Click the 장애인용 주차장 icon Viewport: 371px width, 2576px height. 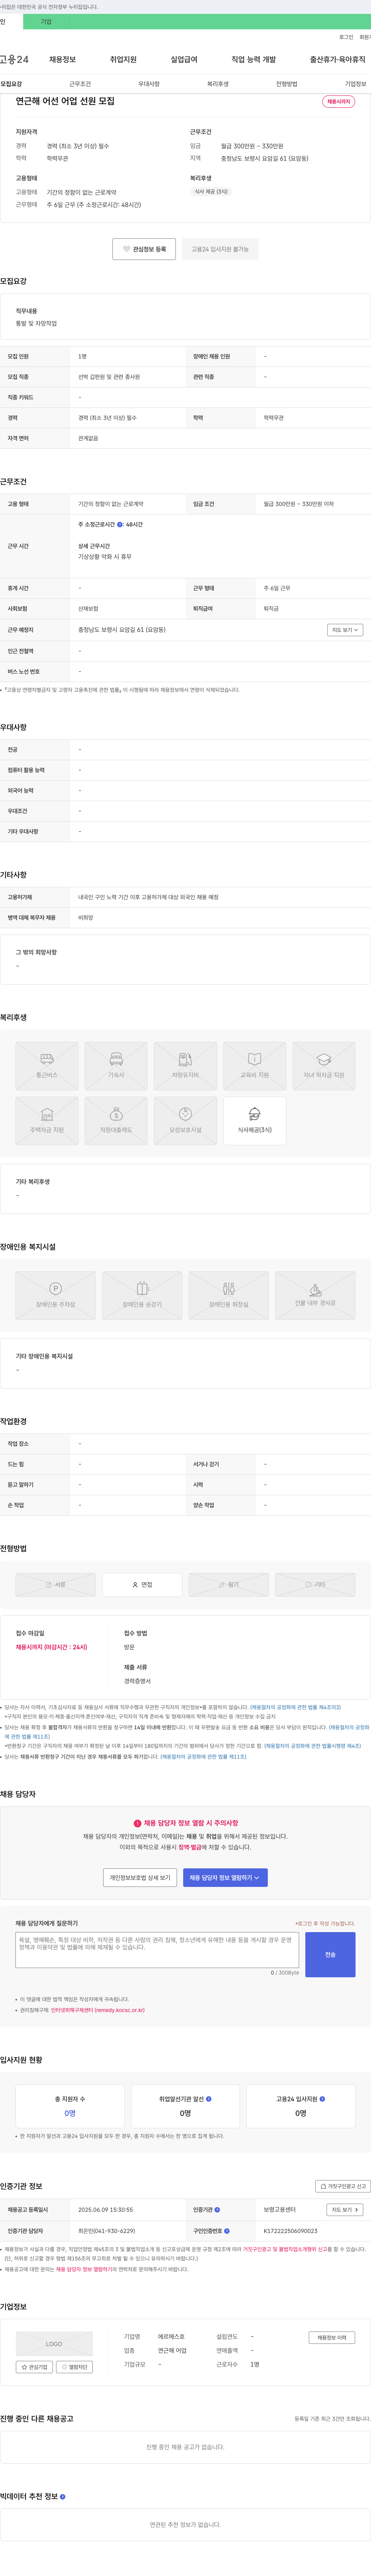(56, 1296)
